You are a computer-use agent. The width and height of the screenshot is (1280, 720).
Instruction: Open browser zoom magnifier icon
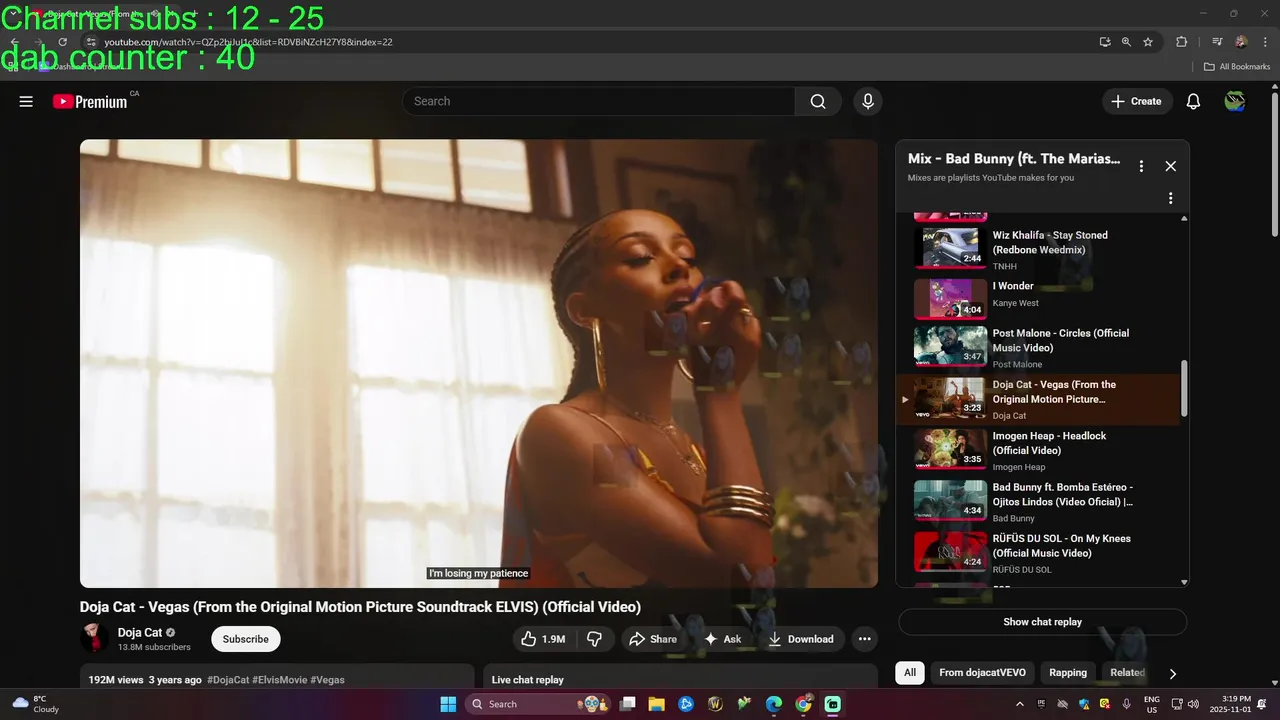coord(1126,42)
